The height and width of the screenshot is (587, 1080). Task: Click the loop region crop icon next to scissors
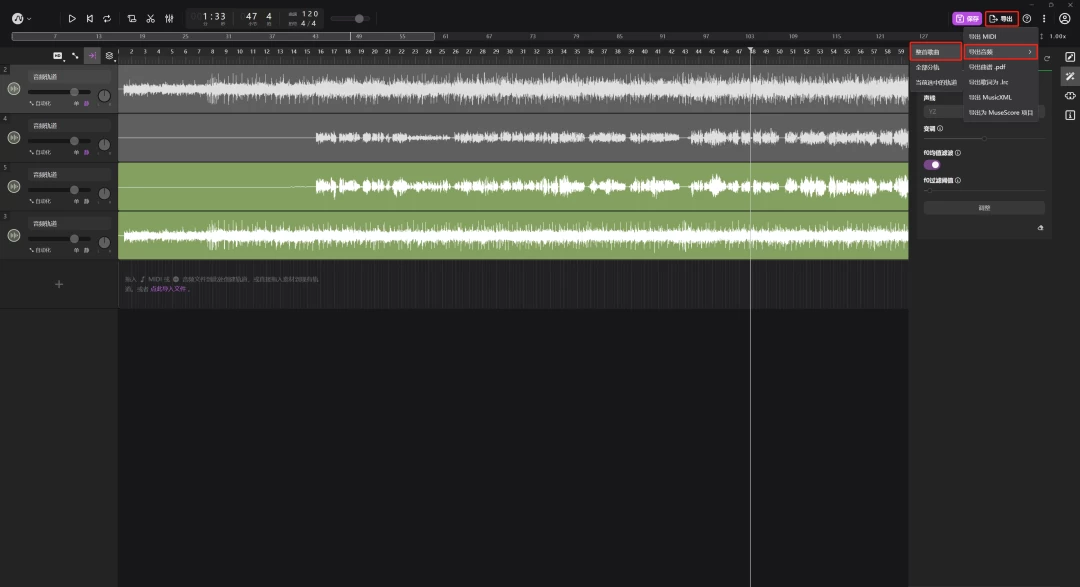click(132, 19)
